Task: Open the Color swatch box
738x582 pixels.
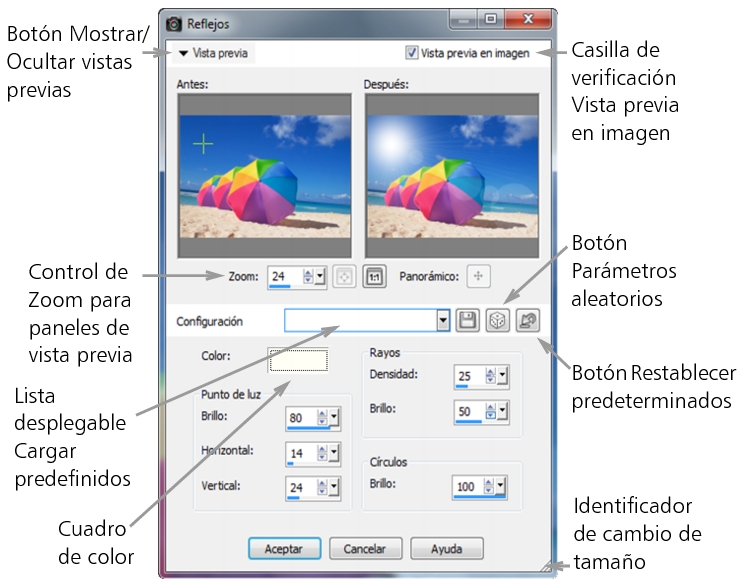Action: (x=297, y=358)
